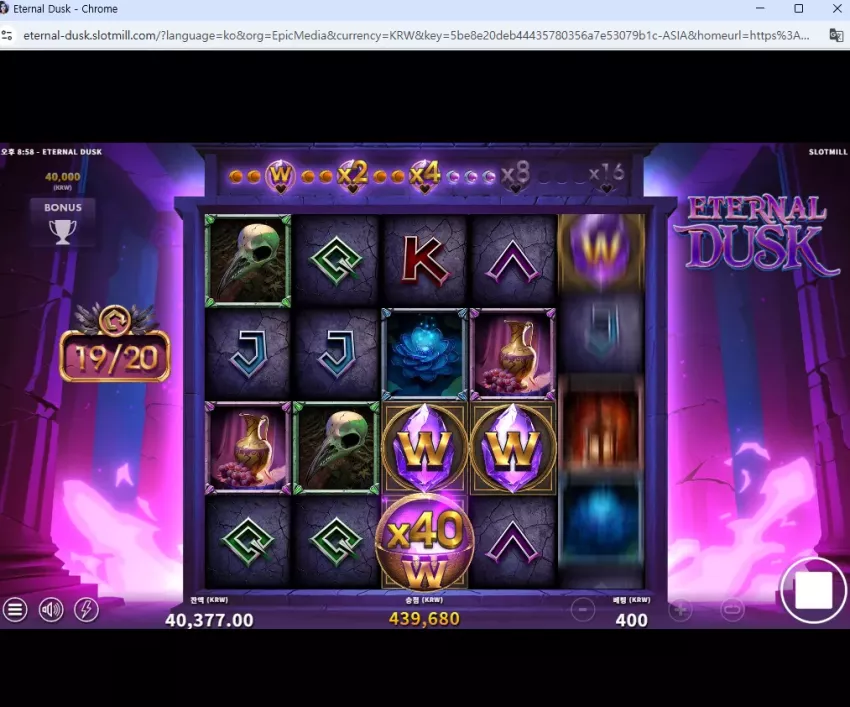Viewport: 850px width, 707px height.
Task: Click the first blue J symbol
Action: click(248, 354)
